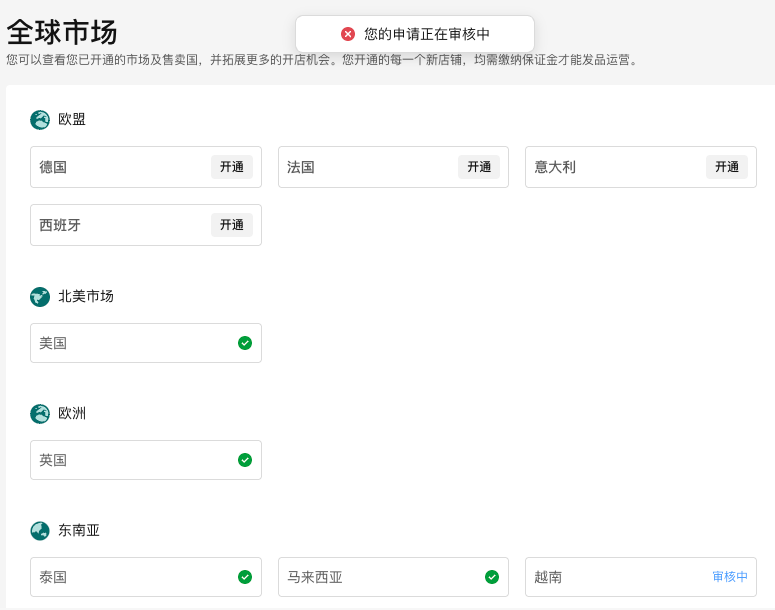
Task: Click the 东南亚 section heading
Action: 79,530
